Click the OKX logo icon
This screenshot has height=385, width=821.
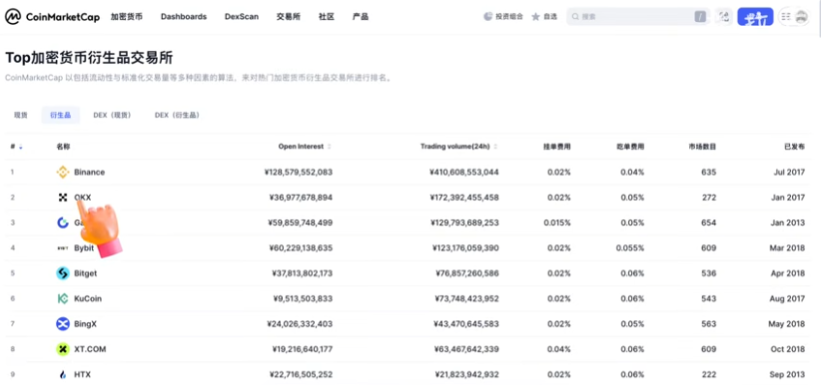63,197
